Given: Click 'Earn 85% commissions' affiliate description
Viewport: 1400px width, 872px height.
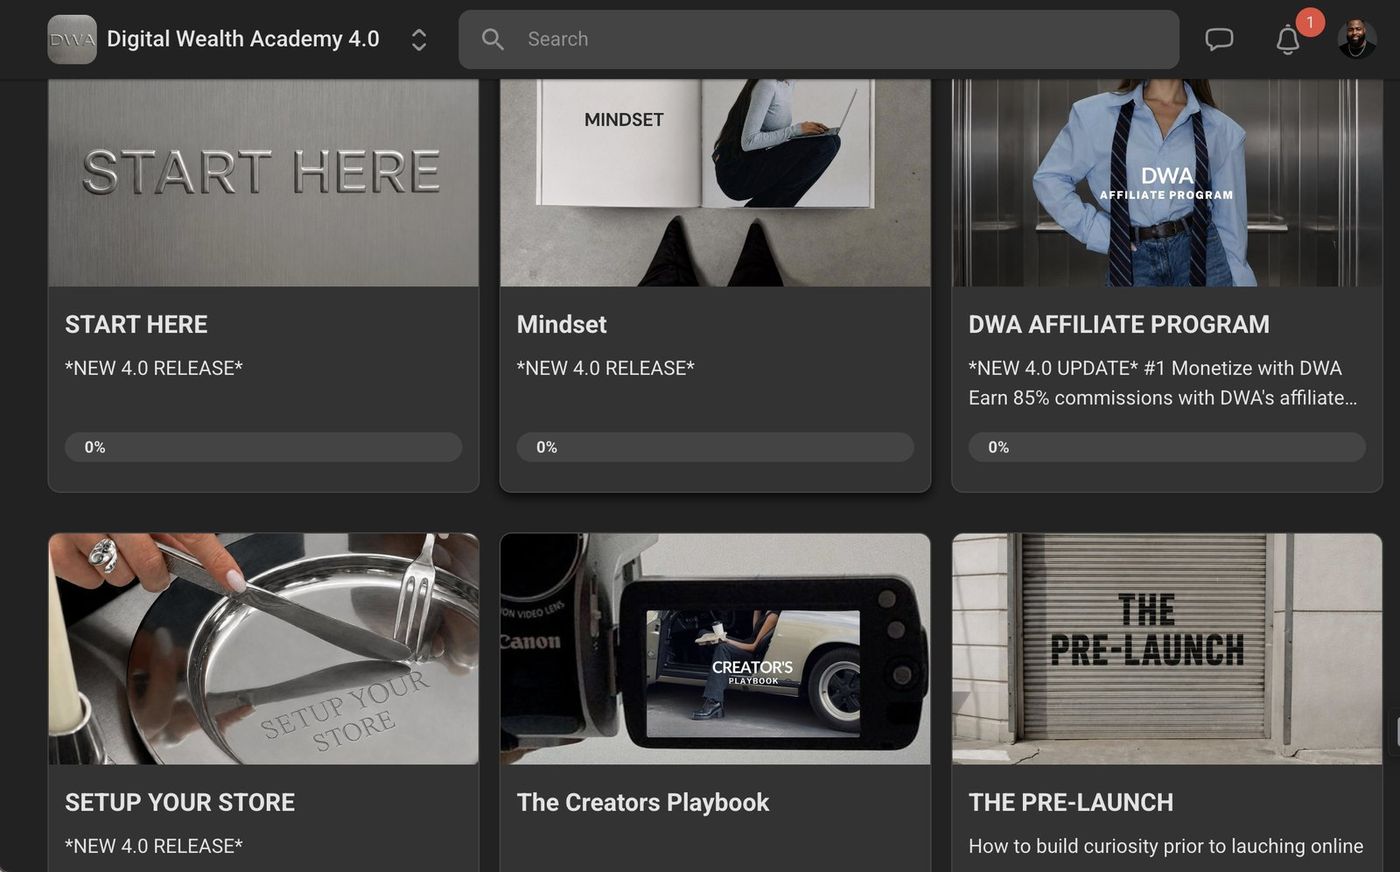Looking at the screenshot, I should 1162,398.
